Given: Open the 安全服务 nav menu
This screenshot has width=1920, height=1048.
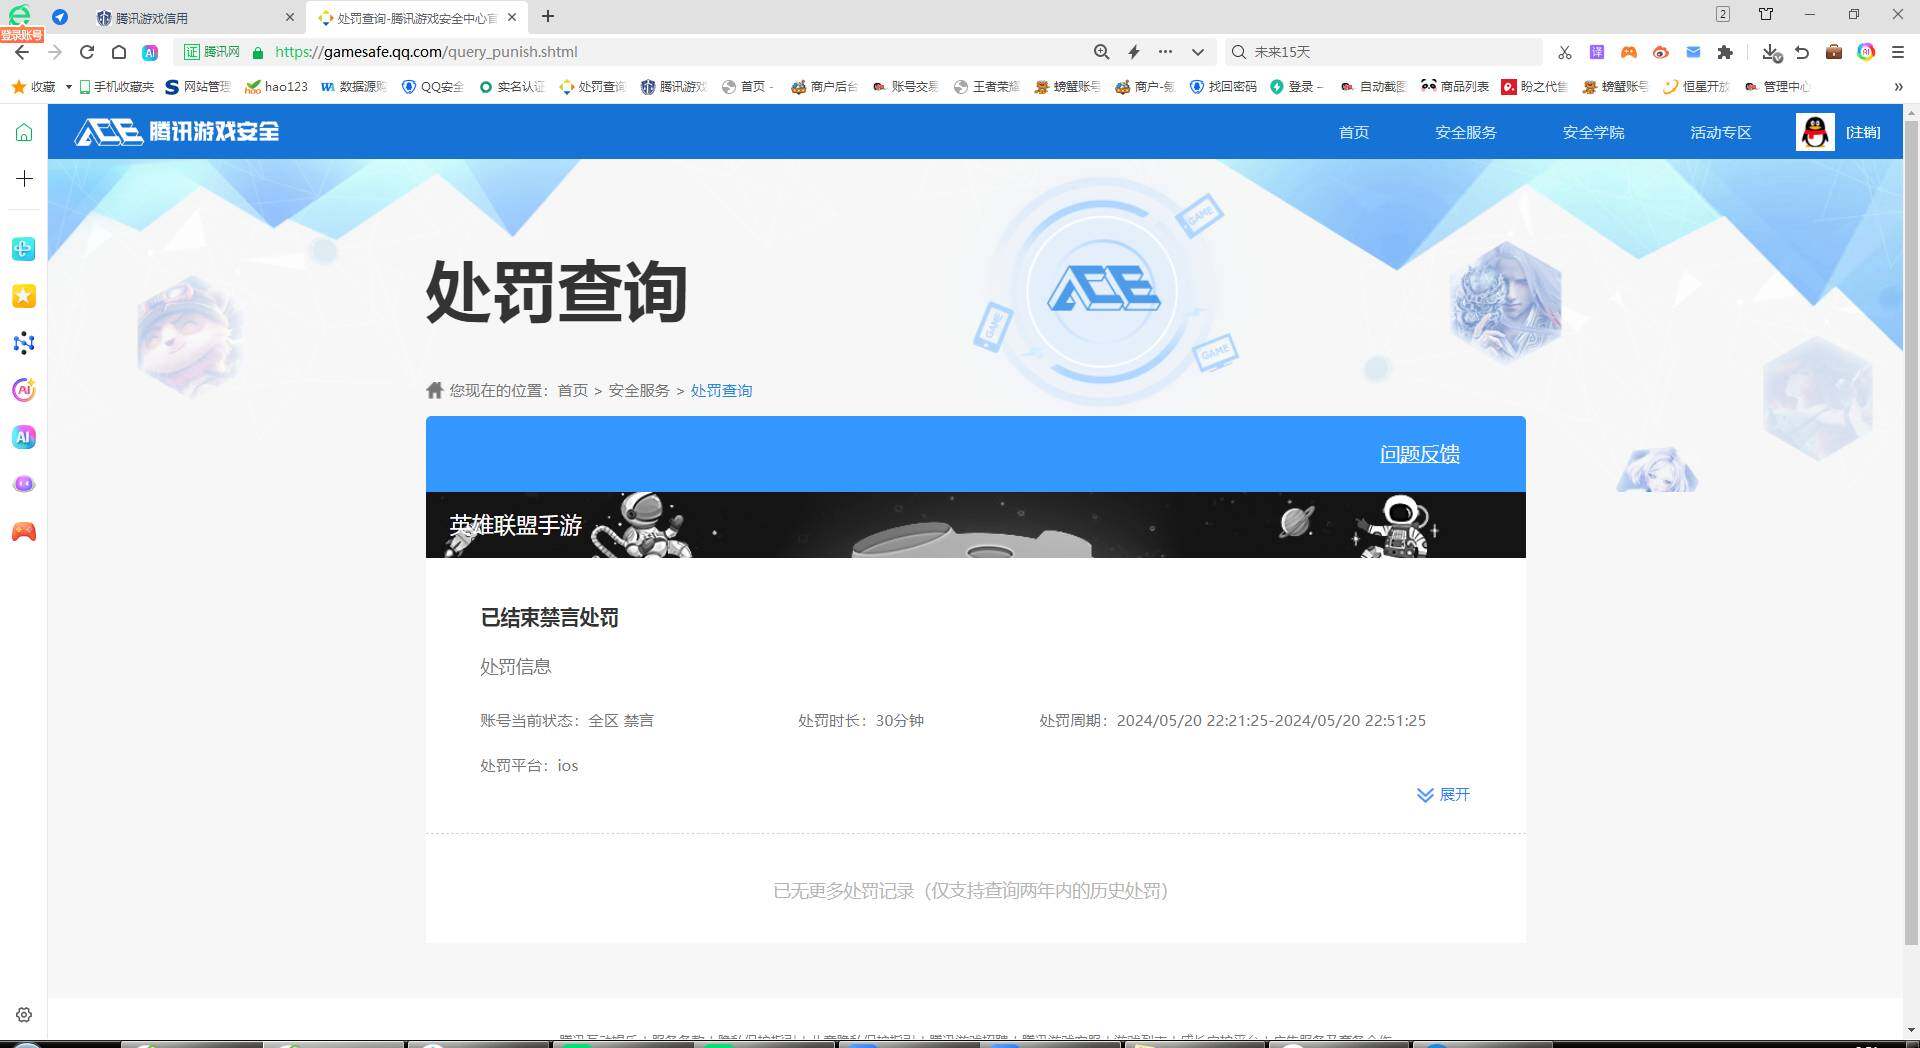Looking at the screenshot, I should [1465, 132].
